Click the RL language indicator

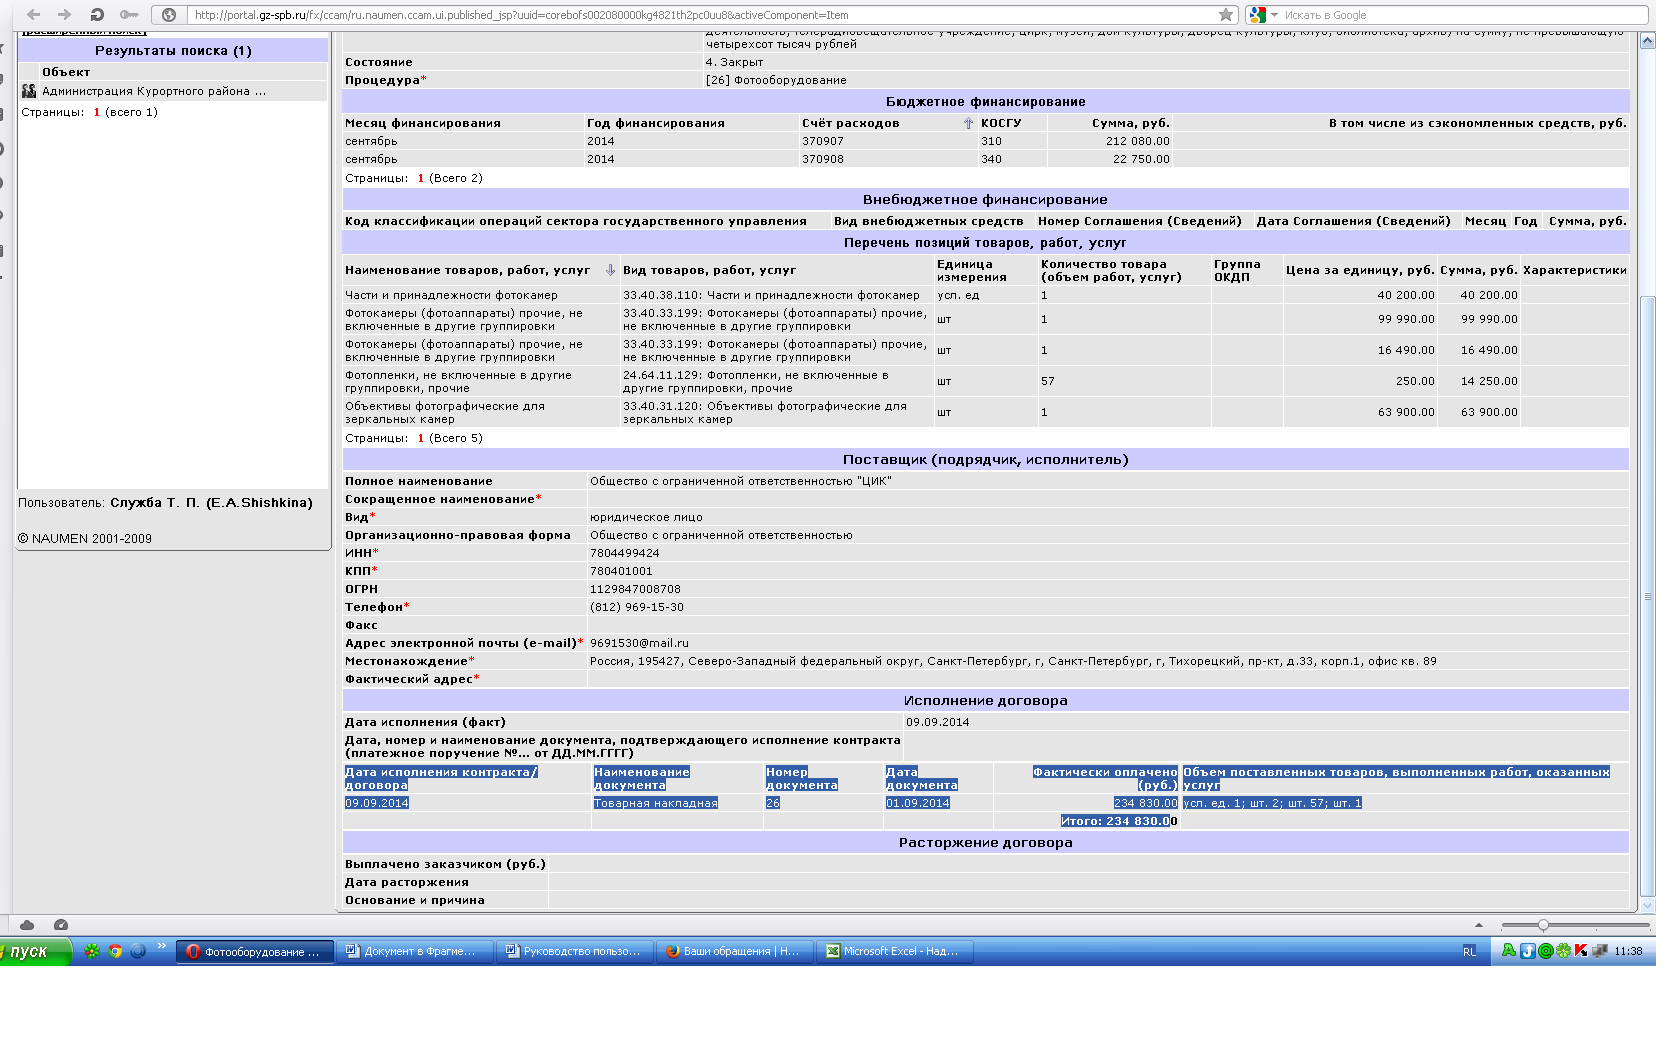tap(1469, 951)
